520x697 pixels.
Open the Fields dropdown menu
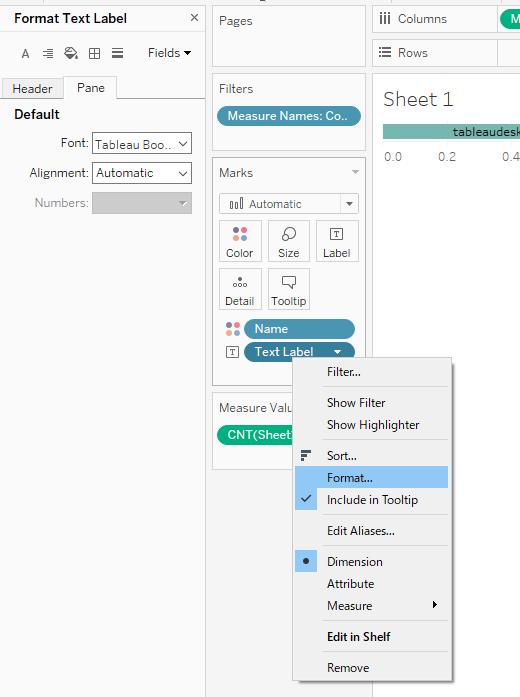click(169, 53)
